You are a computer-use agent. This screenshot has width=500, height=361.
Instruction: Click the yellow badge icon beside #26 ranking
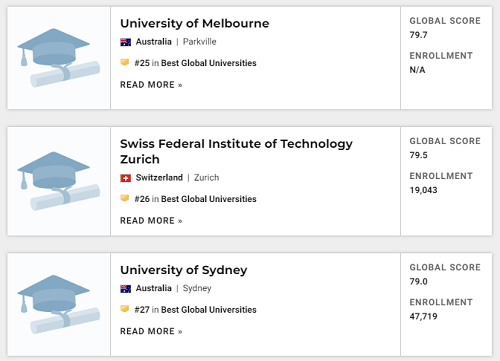125,198
